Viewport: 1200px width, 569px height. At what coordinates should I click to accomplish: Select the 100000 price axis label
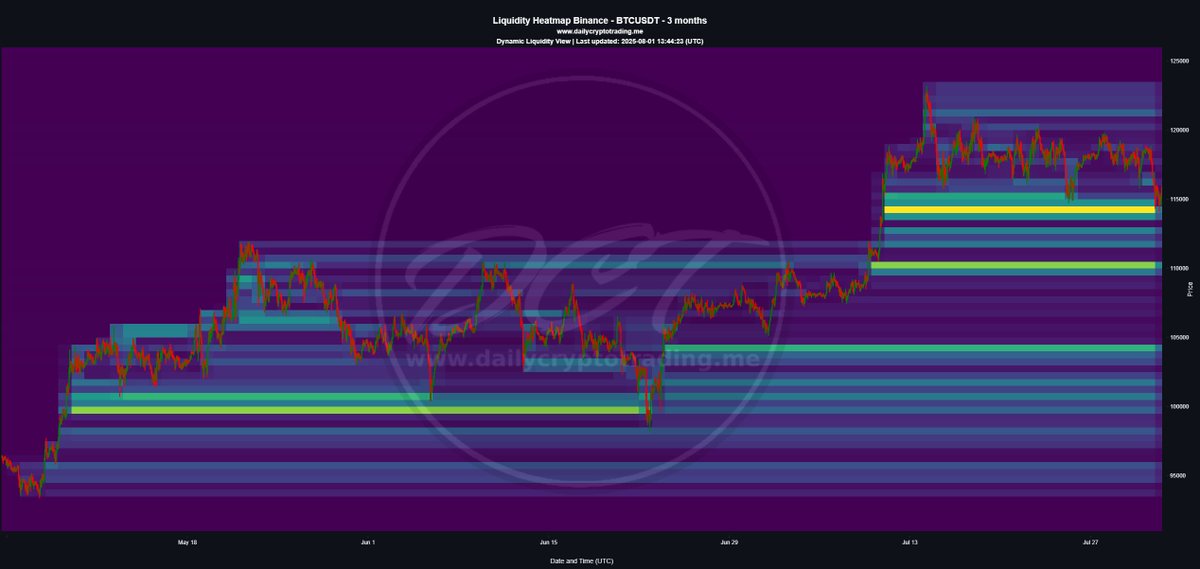tap(1181, 406)
